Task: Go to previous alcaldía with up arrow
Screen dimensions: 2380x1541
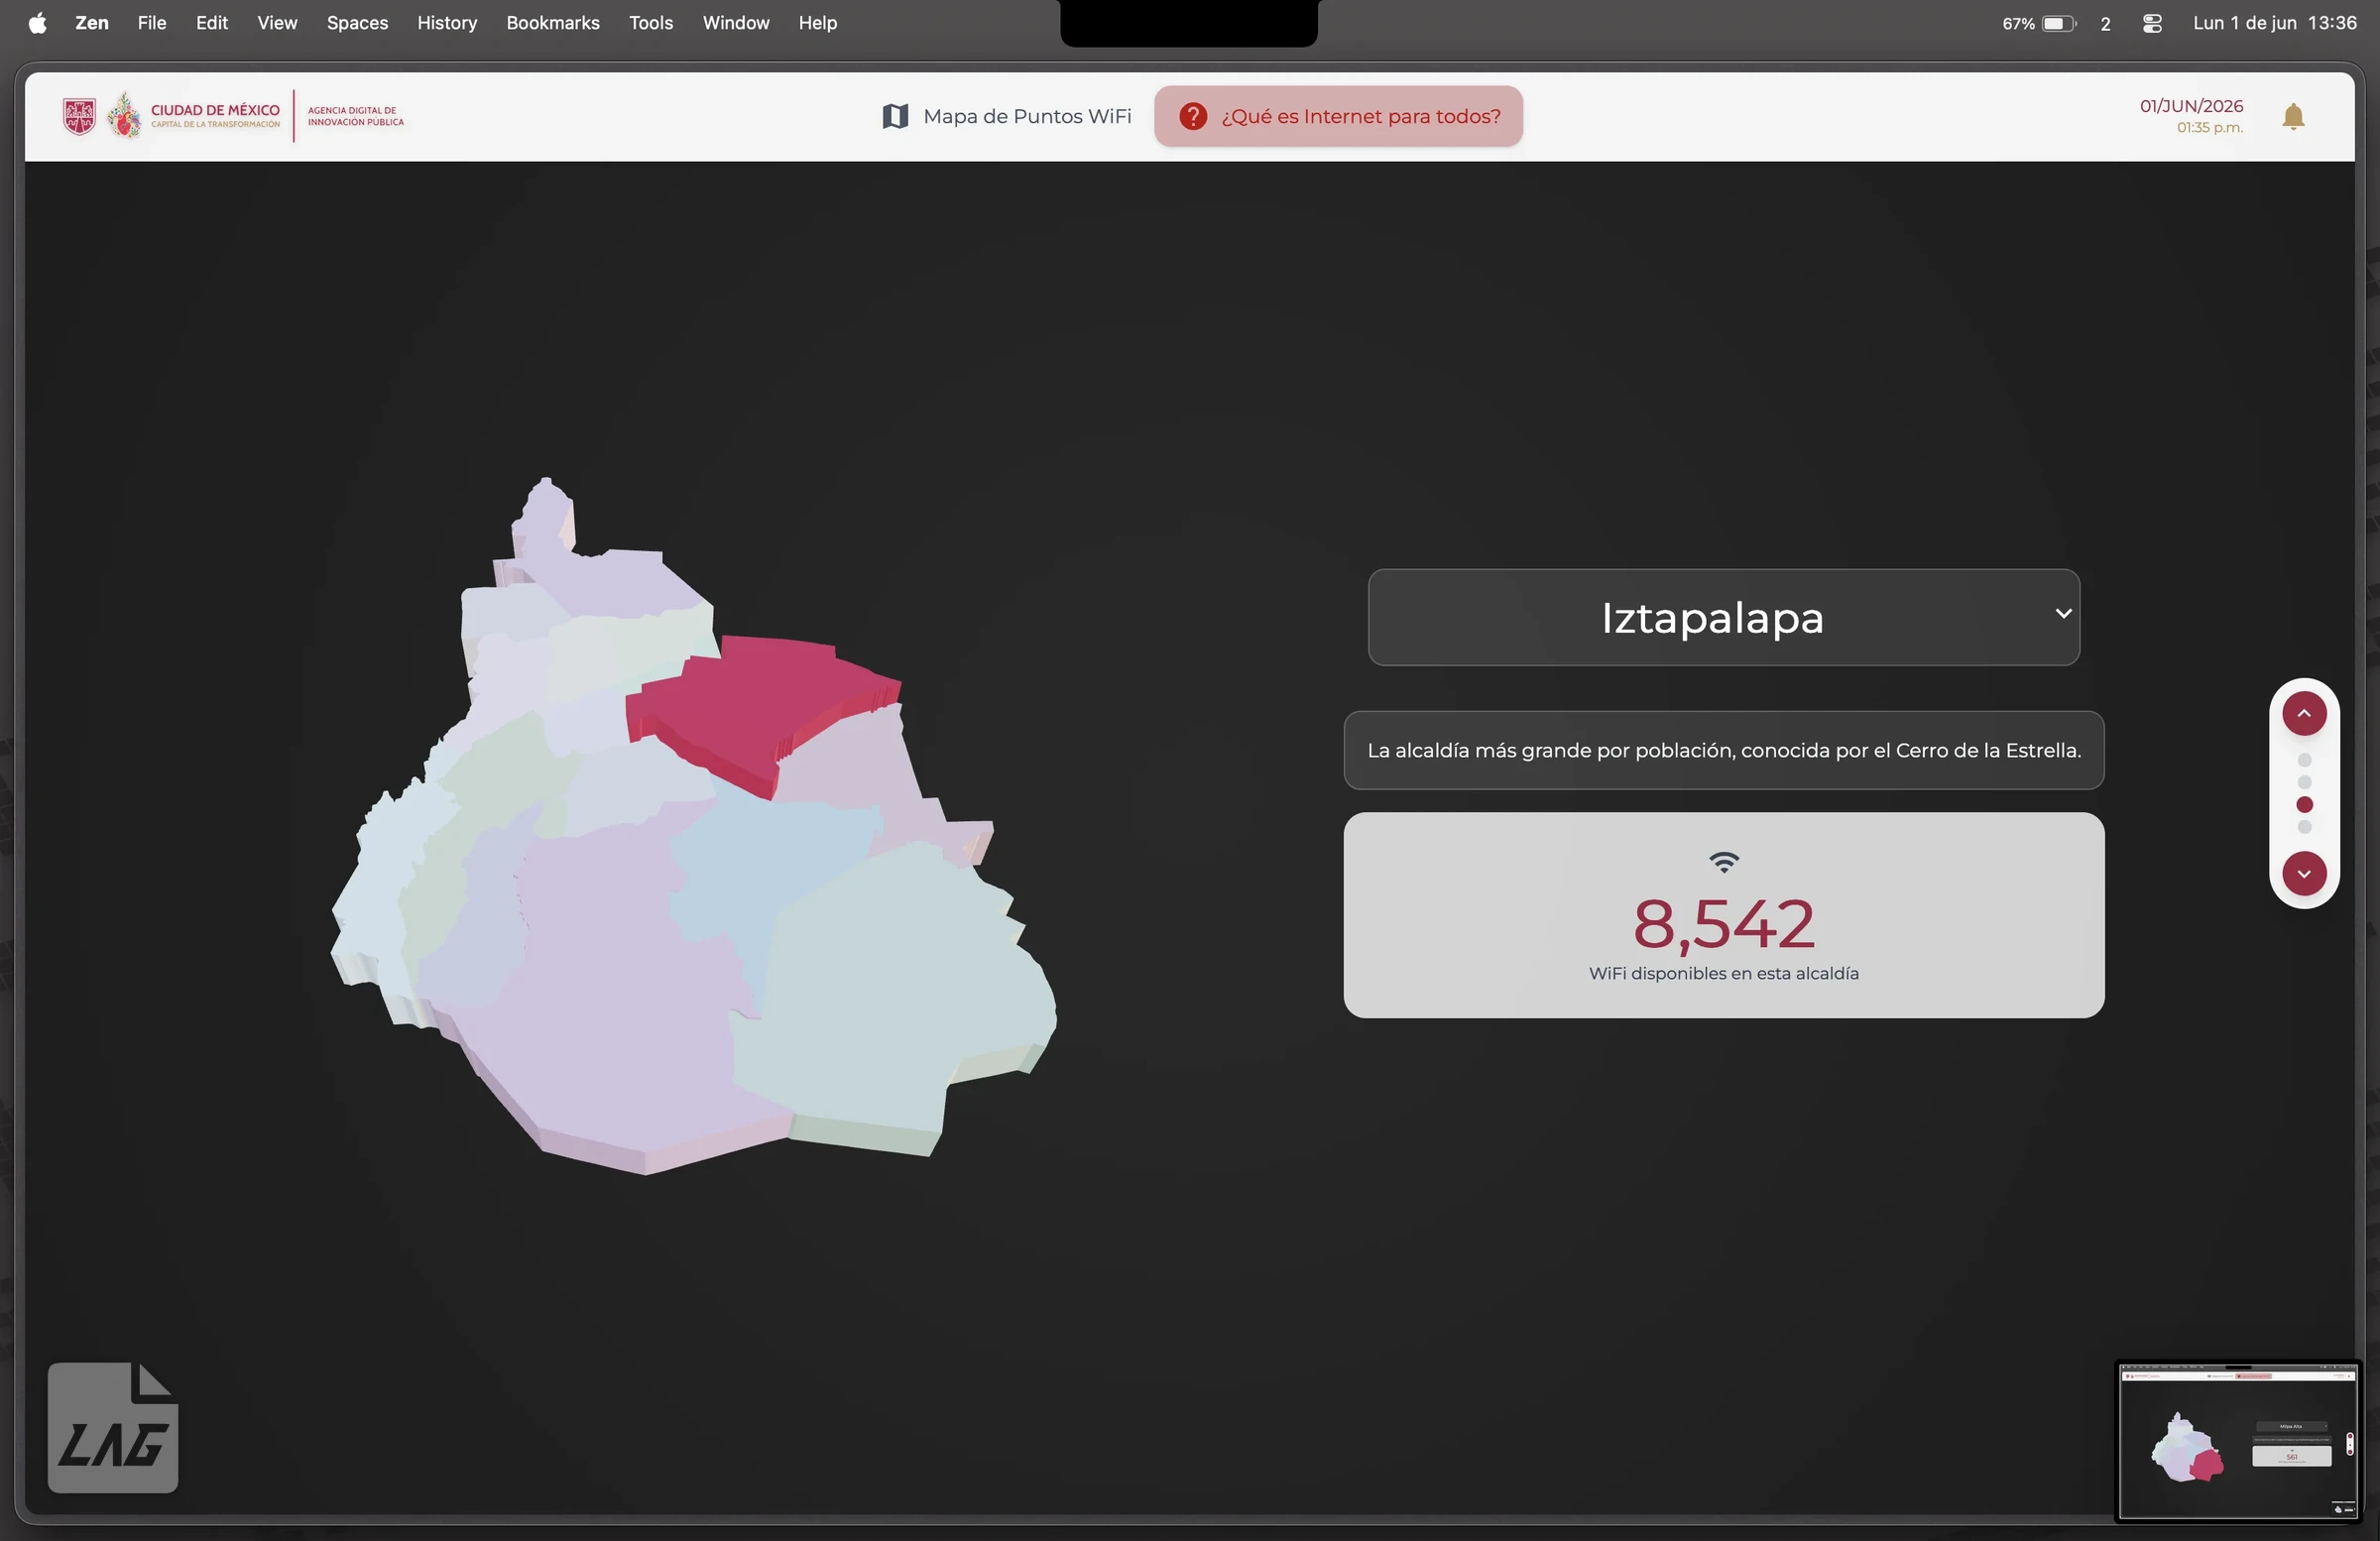Action: pos(2303,713)
